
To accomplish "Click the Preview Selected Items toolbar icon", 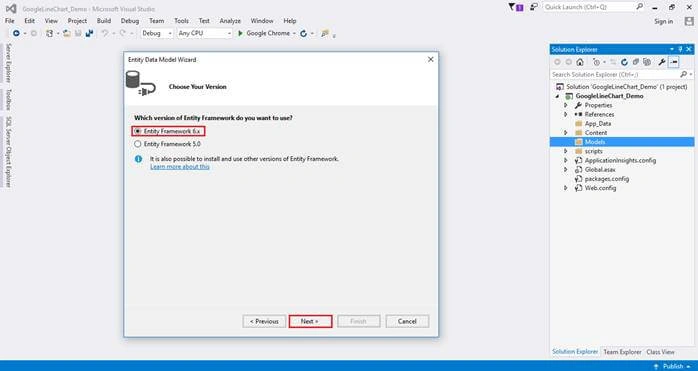I will [674, 62].
